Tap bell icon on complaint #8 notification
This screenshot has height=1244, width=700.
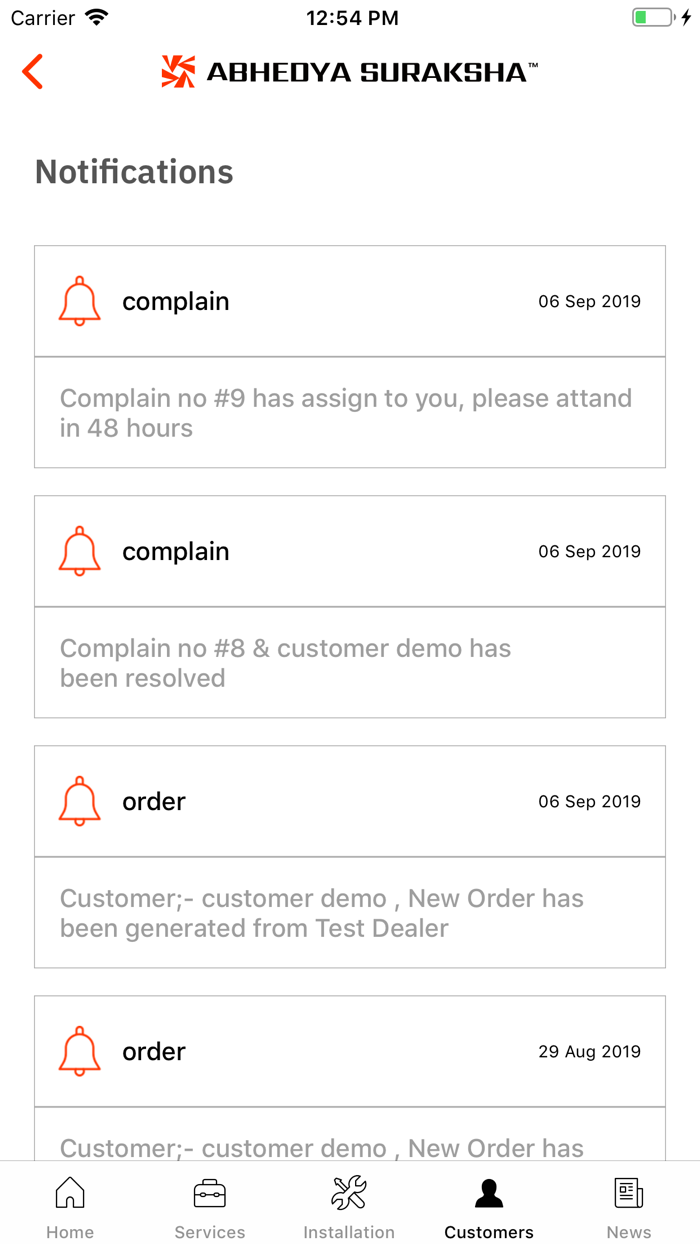80,551
